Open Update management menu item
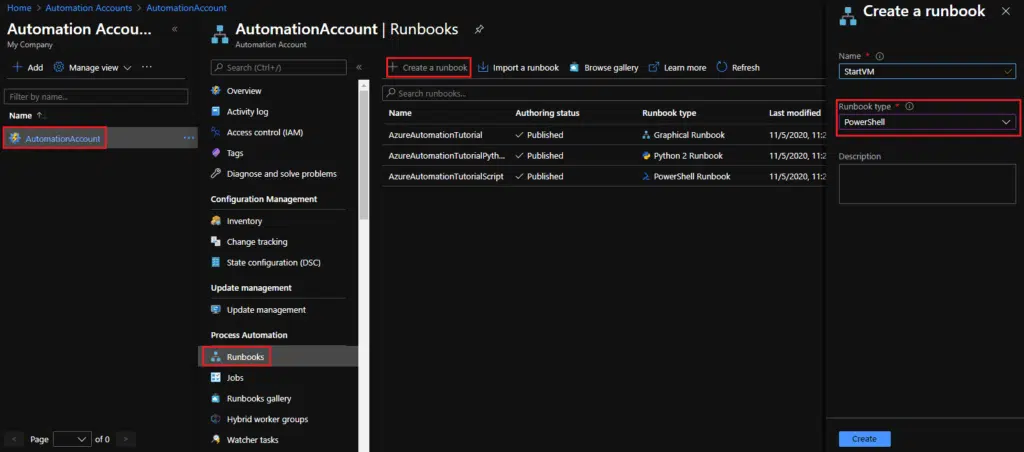Screen dimensions: 1024x452 (x=266, y=310)
